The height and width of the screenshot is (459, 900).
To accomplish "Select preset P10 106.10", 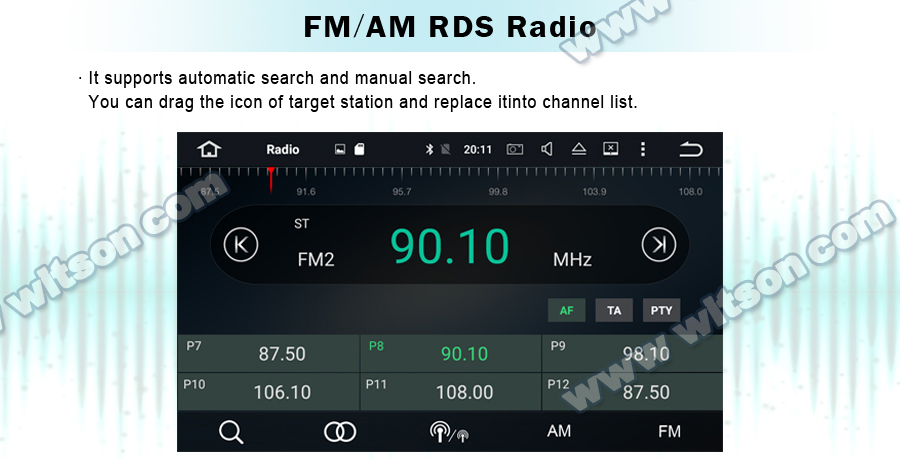I will click(x=269, y=392).
